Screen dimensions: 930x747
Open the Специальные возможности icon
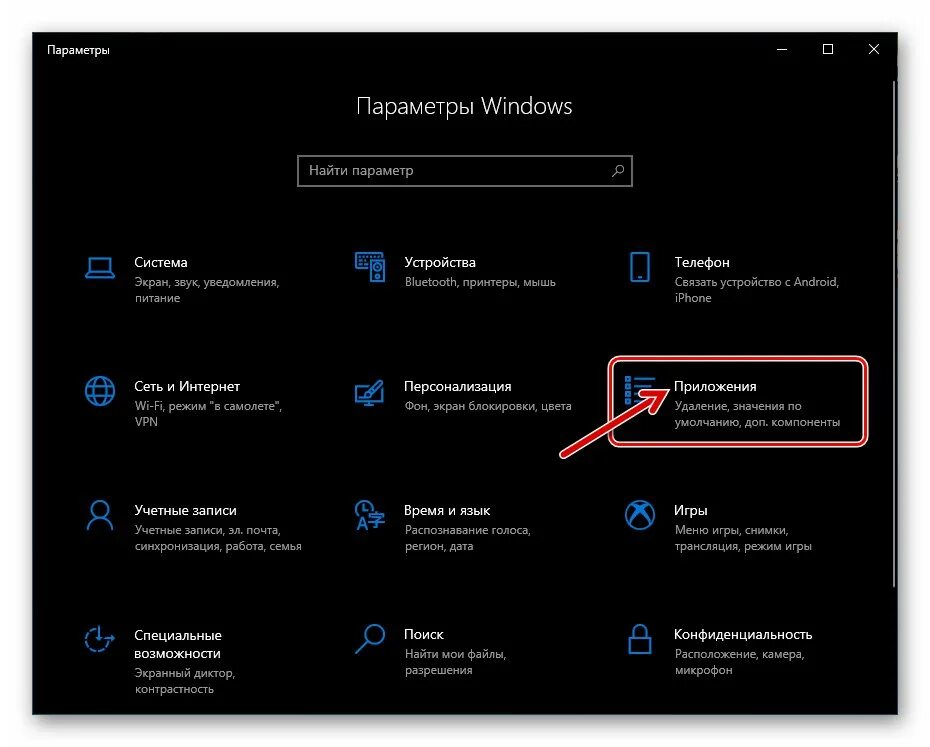[x=98, y=639]
